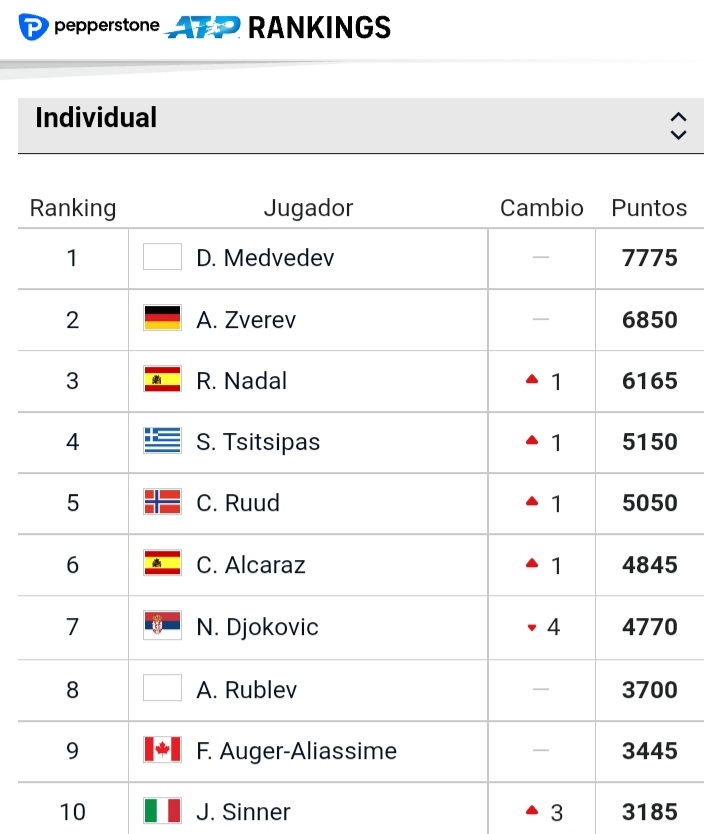This screenshot has width=720, height=834.
Task: Click the Italian flag beside J. Sinner
Action: click(x=162, y=811)
